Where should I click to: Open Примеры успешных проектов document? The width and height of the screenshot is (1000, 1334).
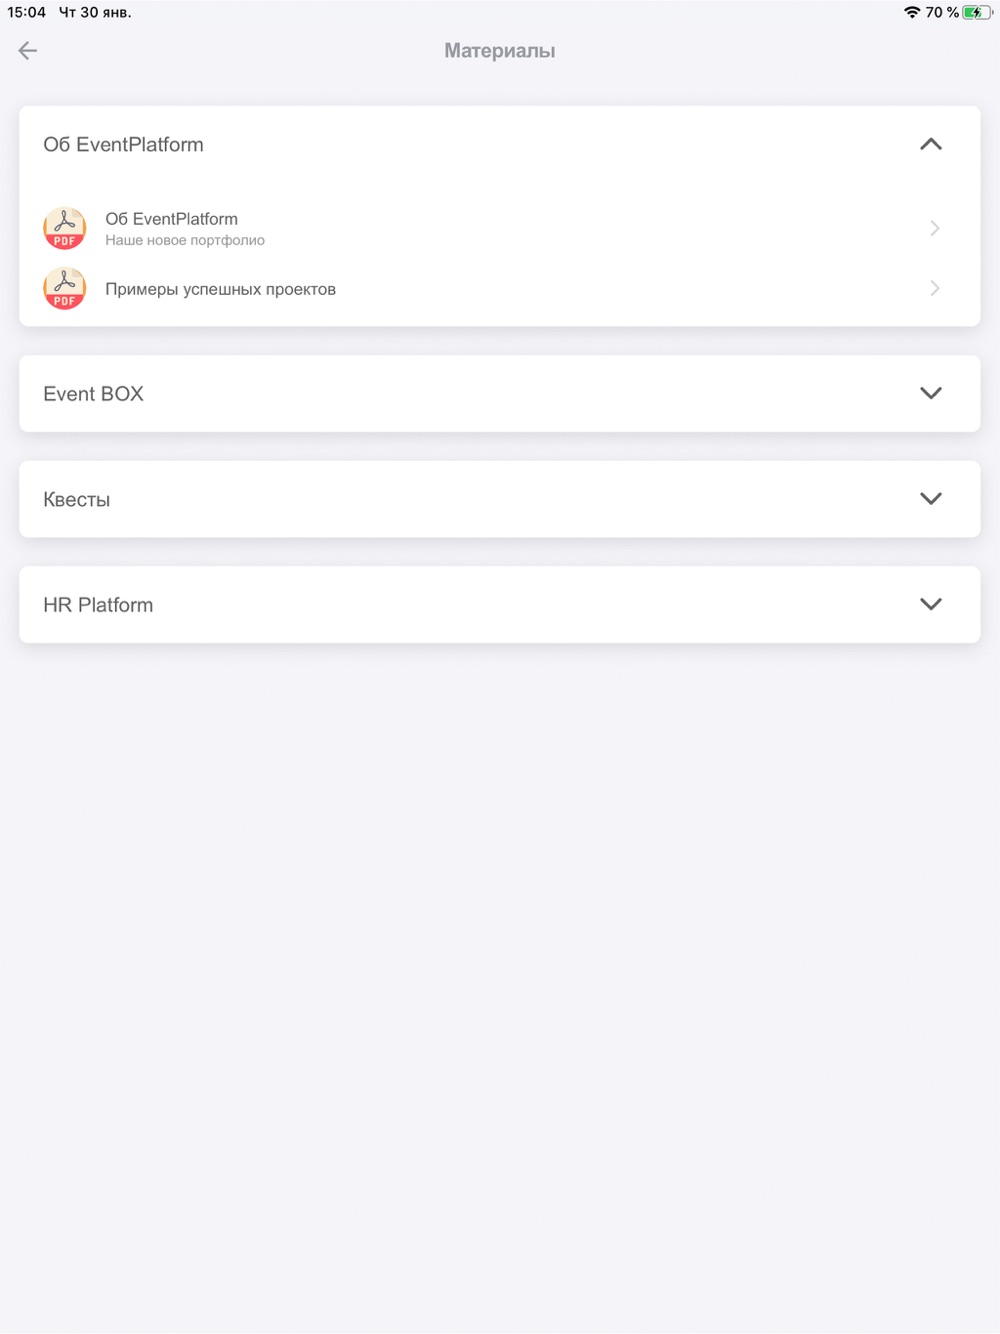click(x=221, y=289)
